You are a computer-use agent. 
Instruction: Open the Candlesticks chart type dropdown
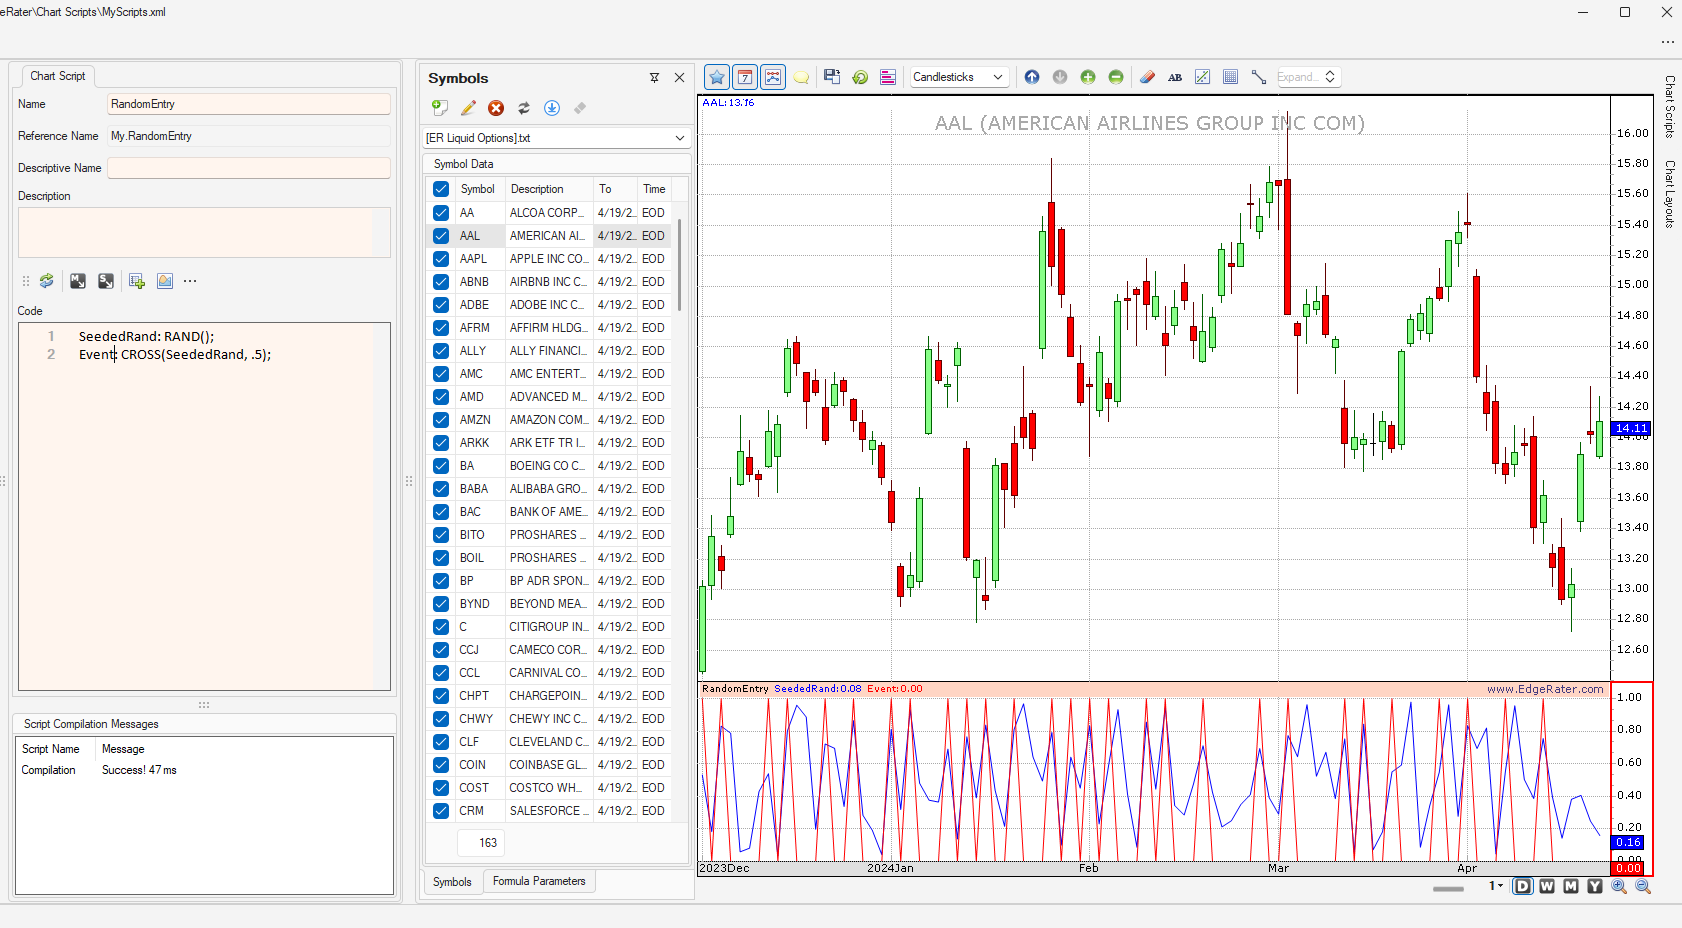click(x=958, y=77)
